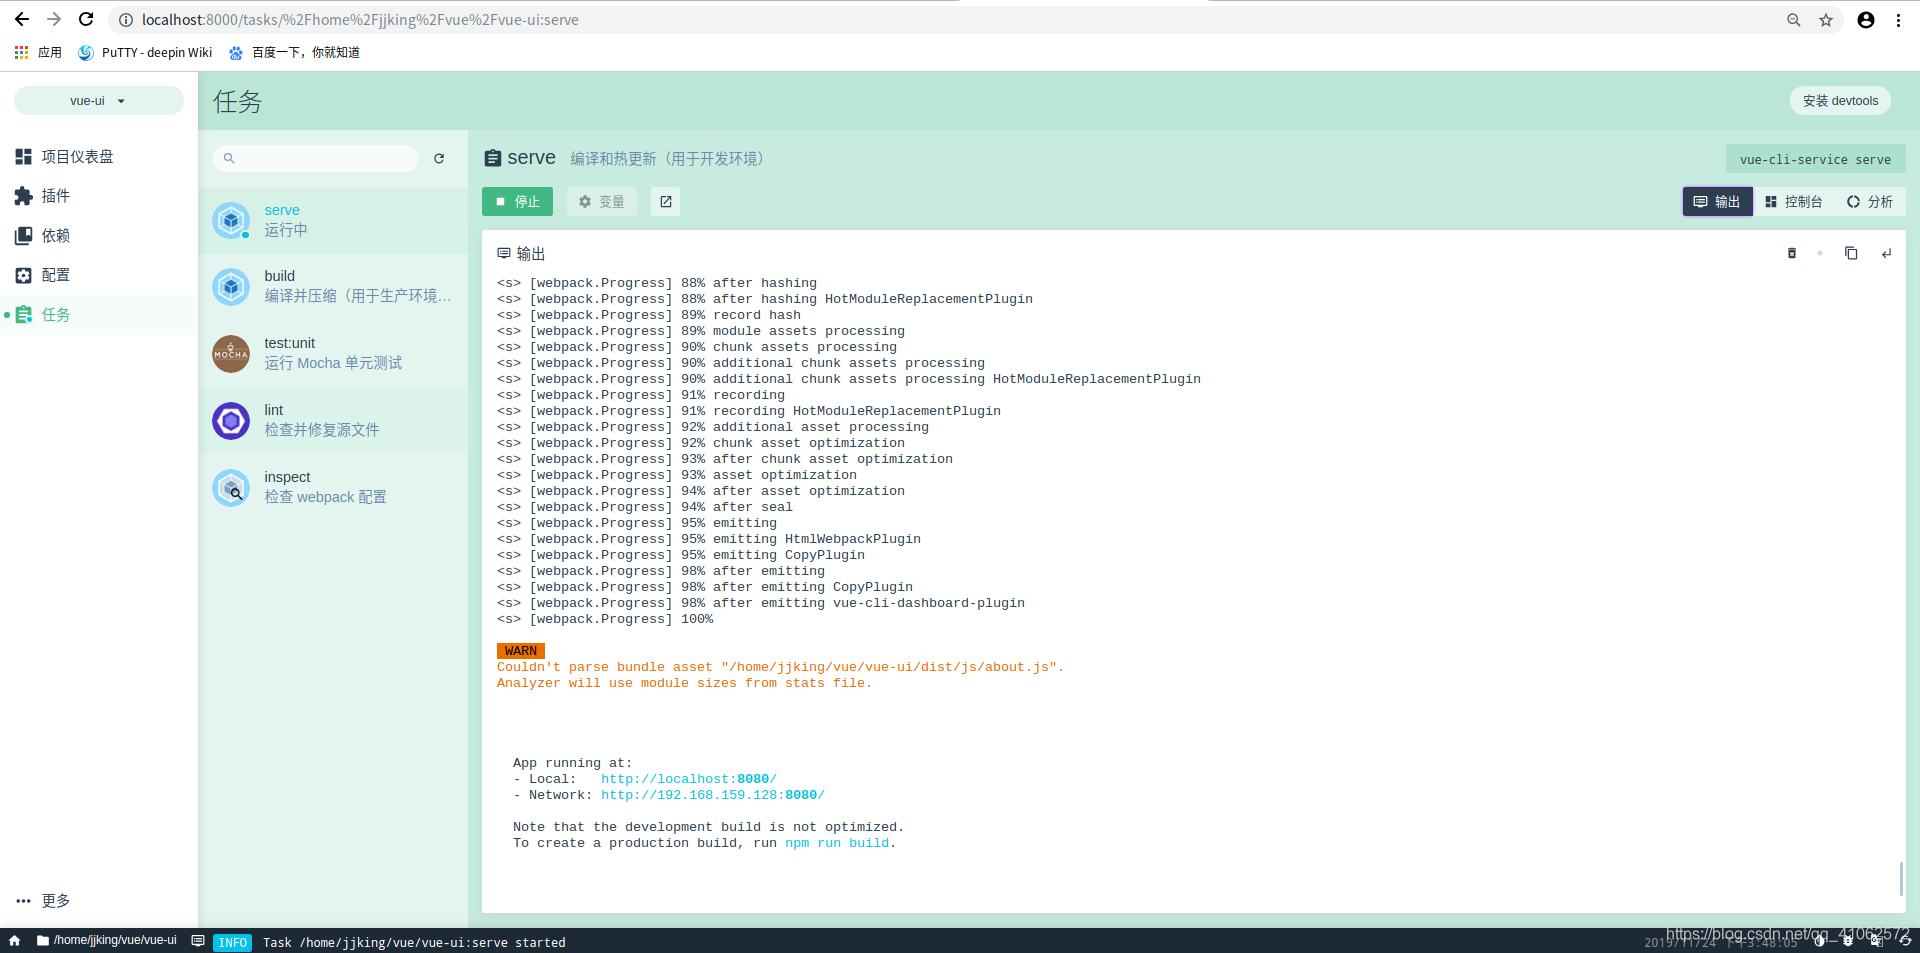Click the /home/jjking/vue/vue-ui folder path

coord(107,940)
